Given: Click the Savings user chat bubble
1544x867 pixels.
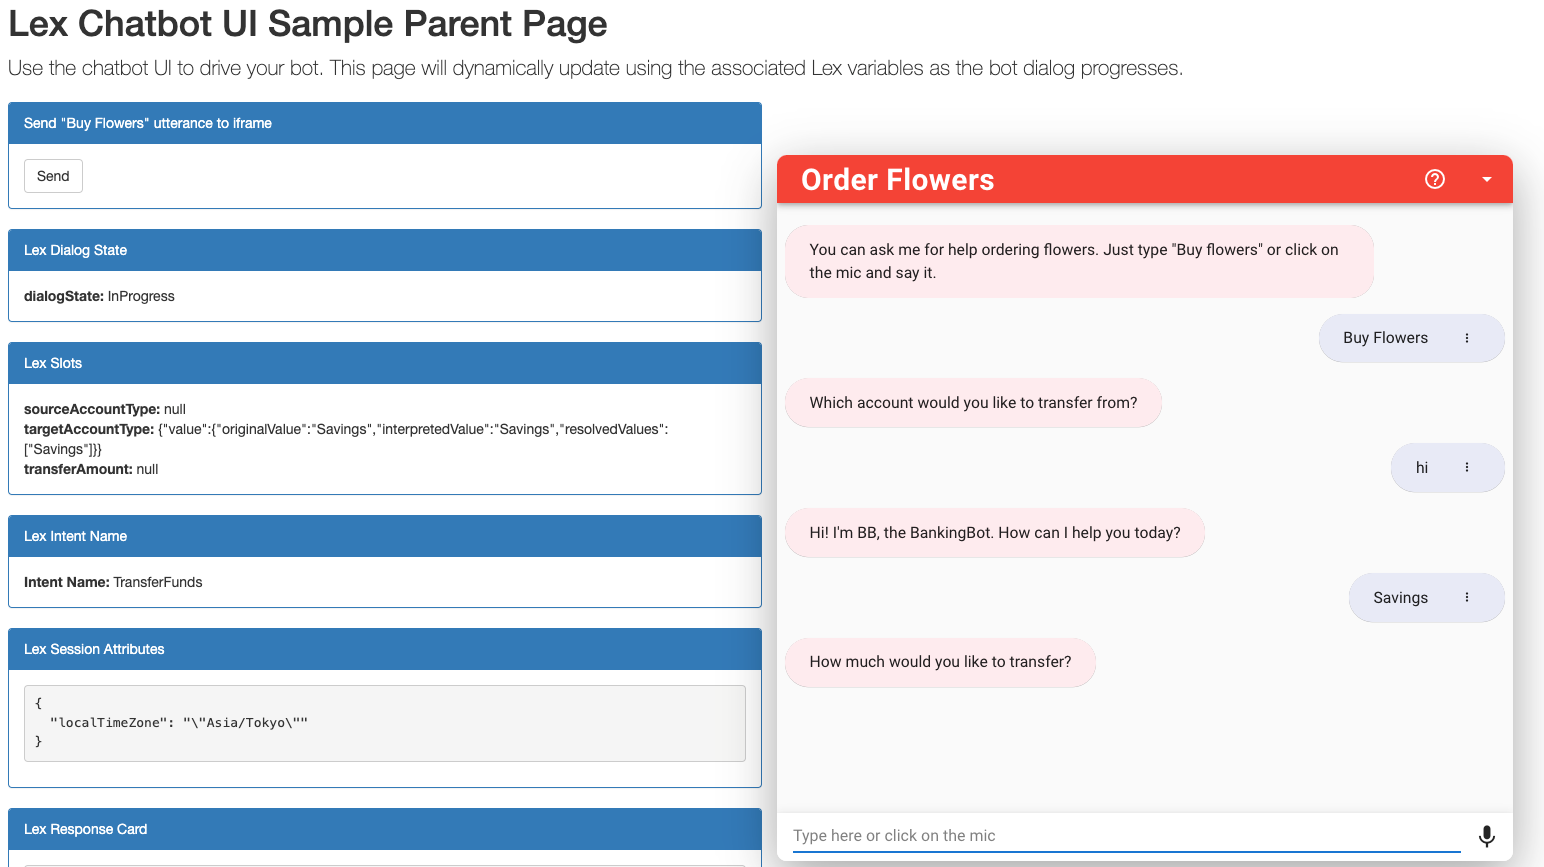Looking at the screenshot, I should 1400,597.
